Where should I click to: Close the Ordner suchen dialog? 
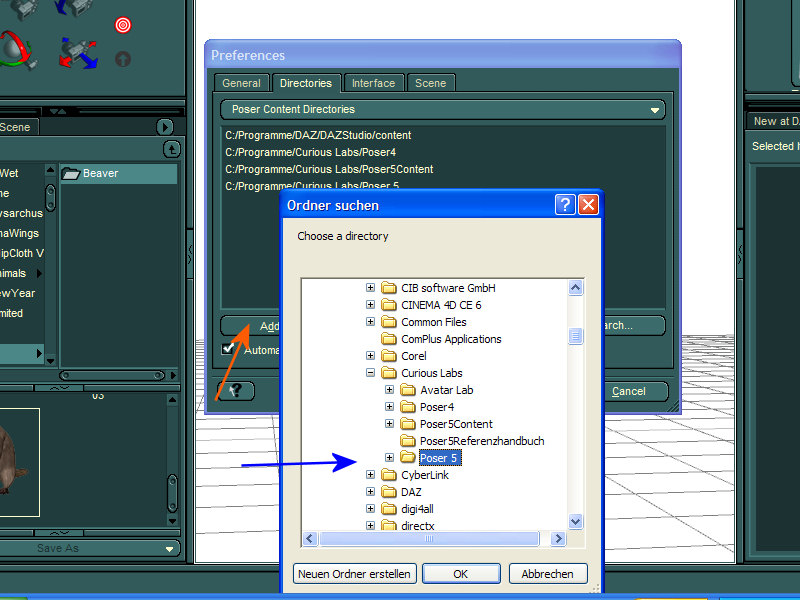[x=588, y=205]
